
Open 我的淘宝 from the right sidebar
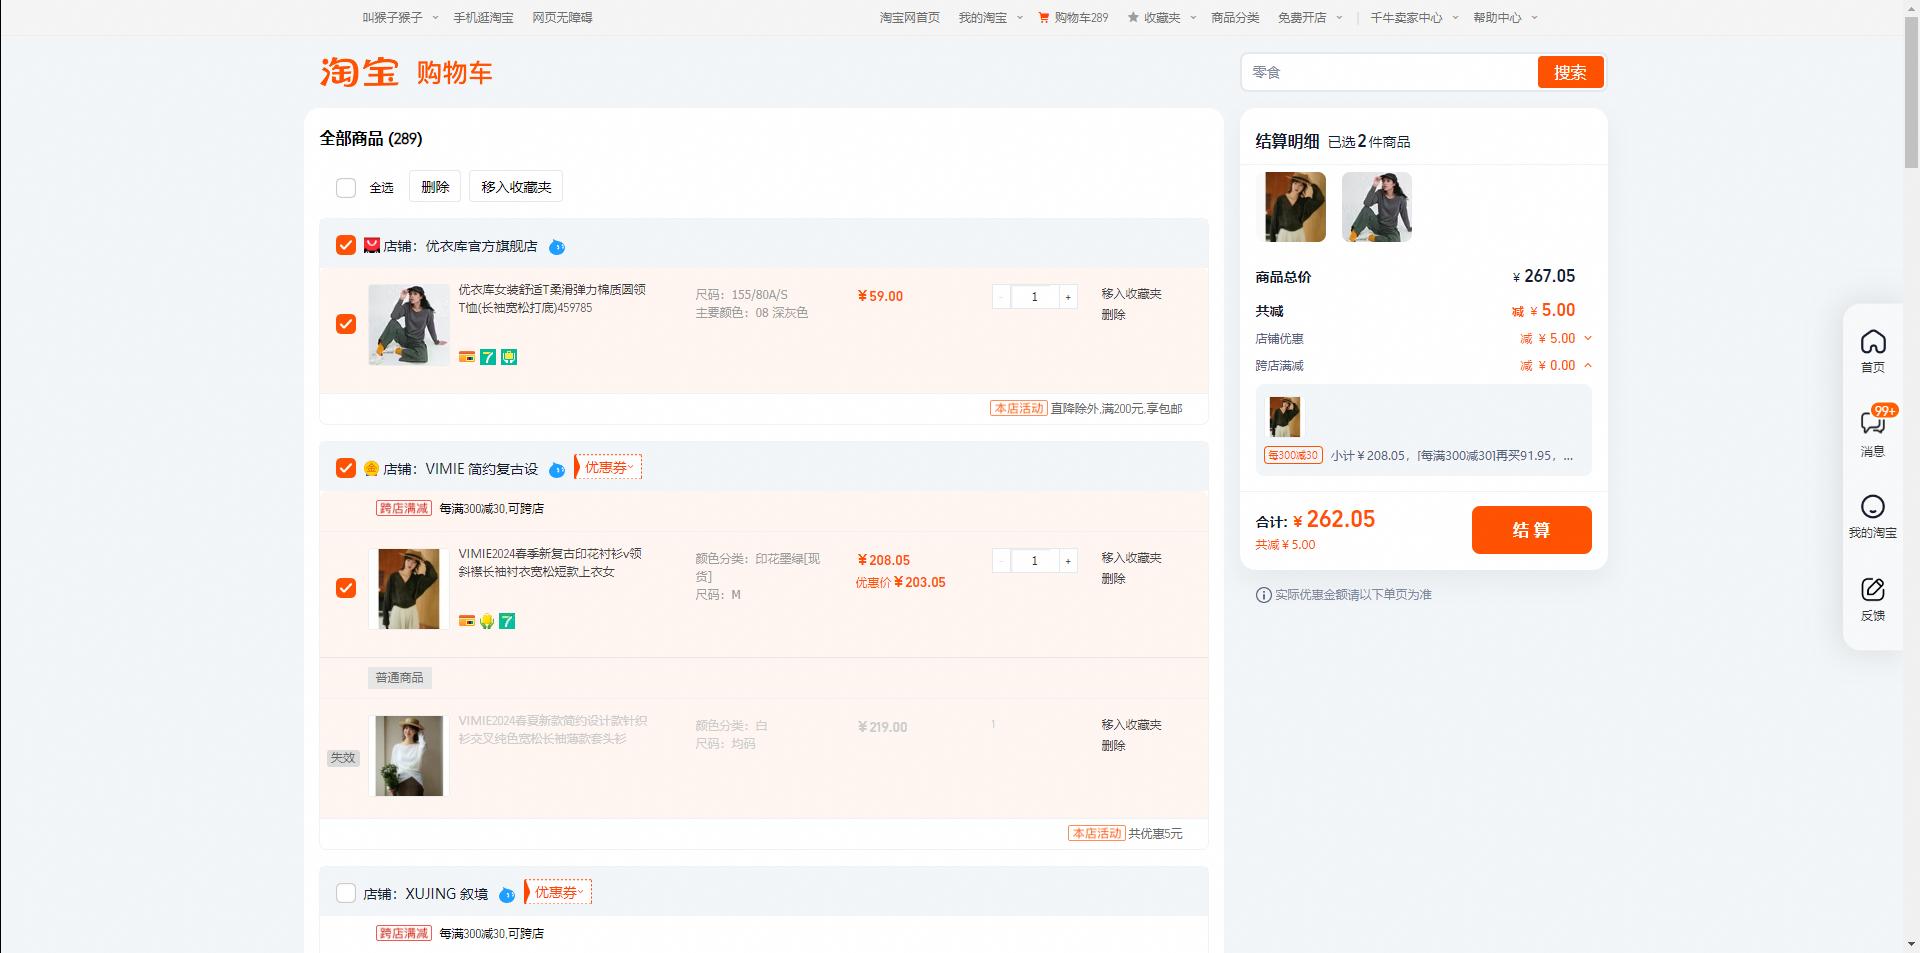(x=1873, y=516)
